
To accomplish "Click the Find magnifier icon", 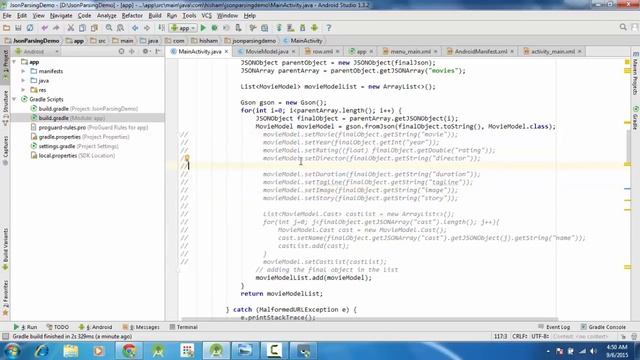I will tap(109, 28).
